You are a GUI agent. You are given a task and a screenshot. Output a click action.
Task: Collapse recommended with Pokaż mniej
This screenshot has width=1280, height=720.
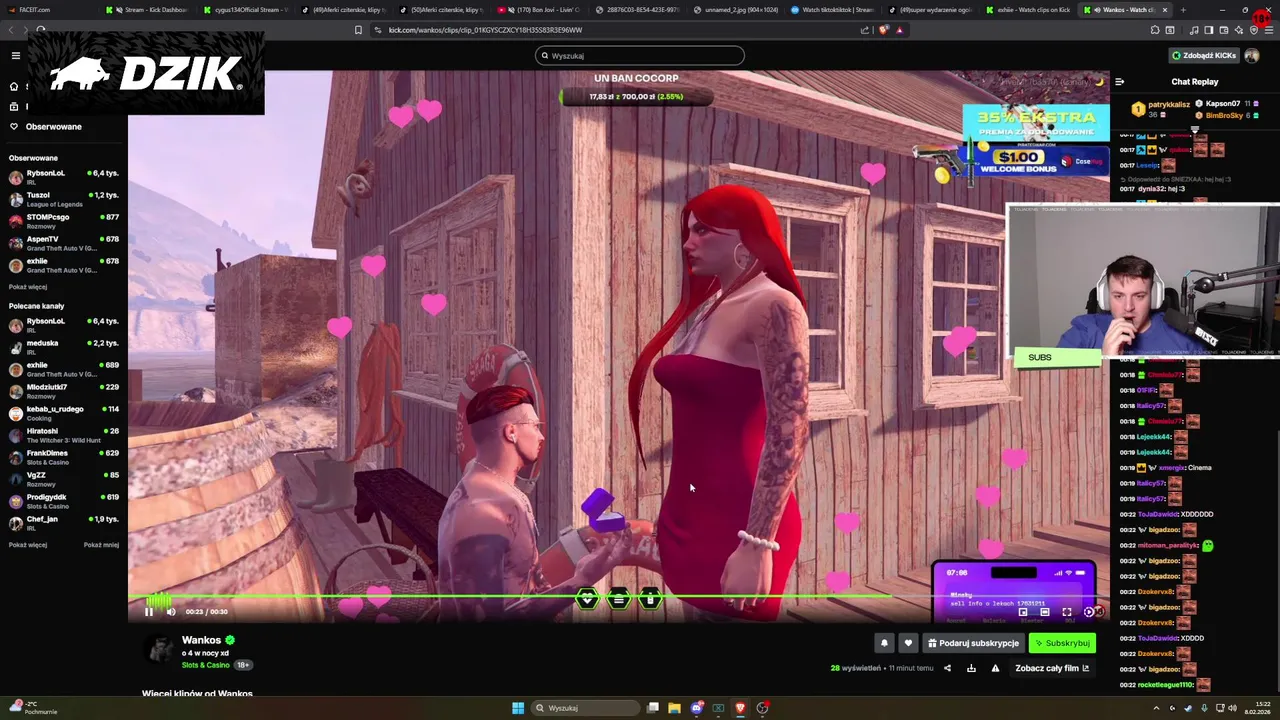point(101,545)
